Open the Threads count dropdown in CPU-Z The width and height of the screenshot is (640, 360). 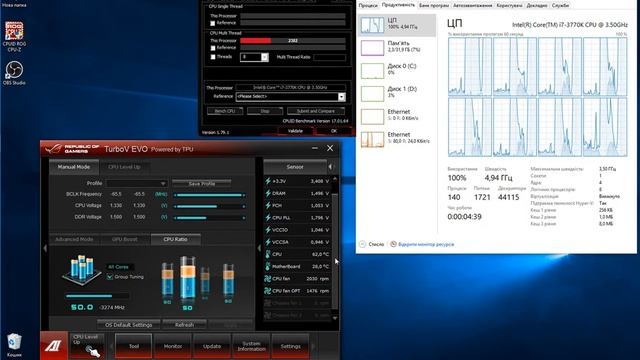click(x=264, y=57)
